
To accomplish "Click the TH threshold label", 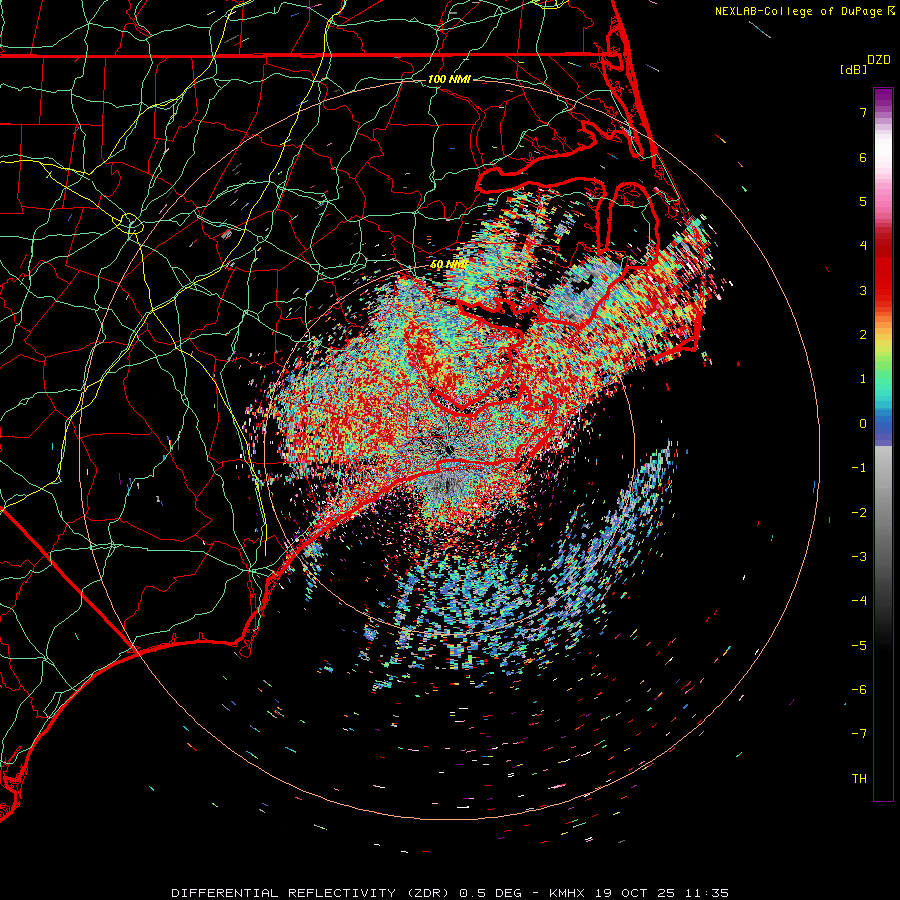I will [x=859, y=779].
